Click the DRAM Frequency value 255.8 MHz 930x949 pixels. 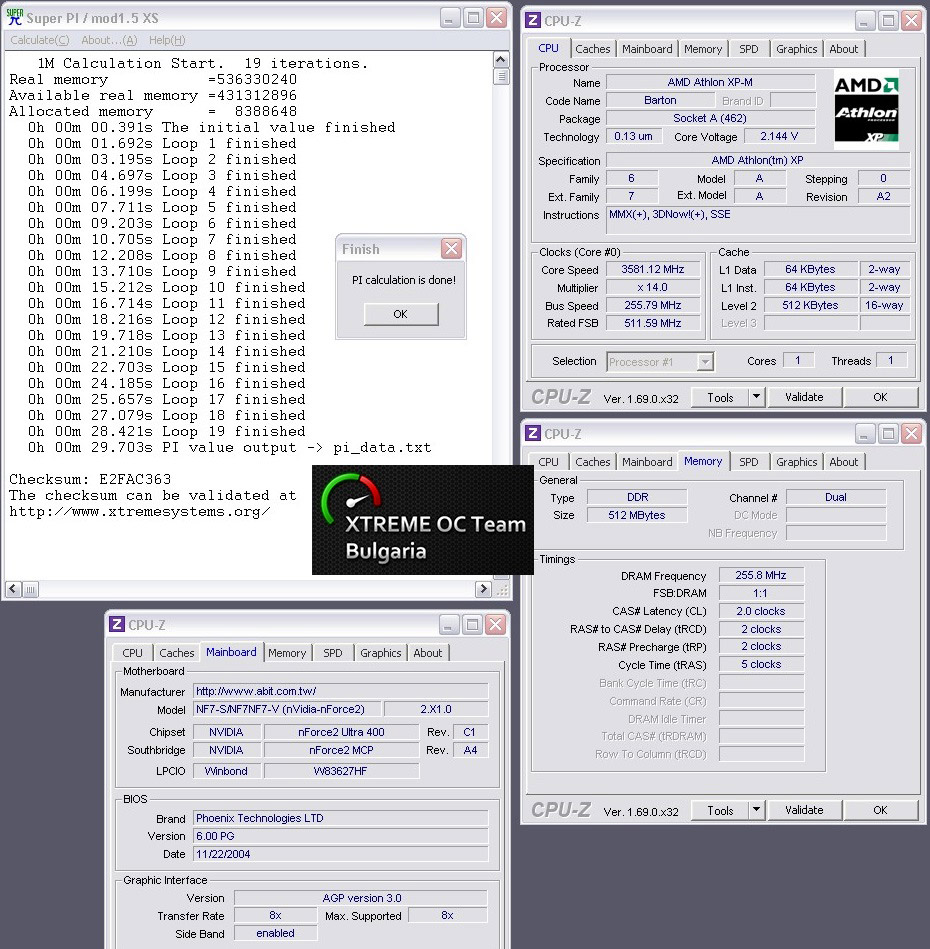[761, 575]
